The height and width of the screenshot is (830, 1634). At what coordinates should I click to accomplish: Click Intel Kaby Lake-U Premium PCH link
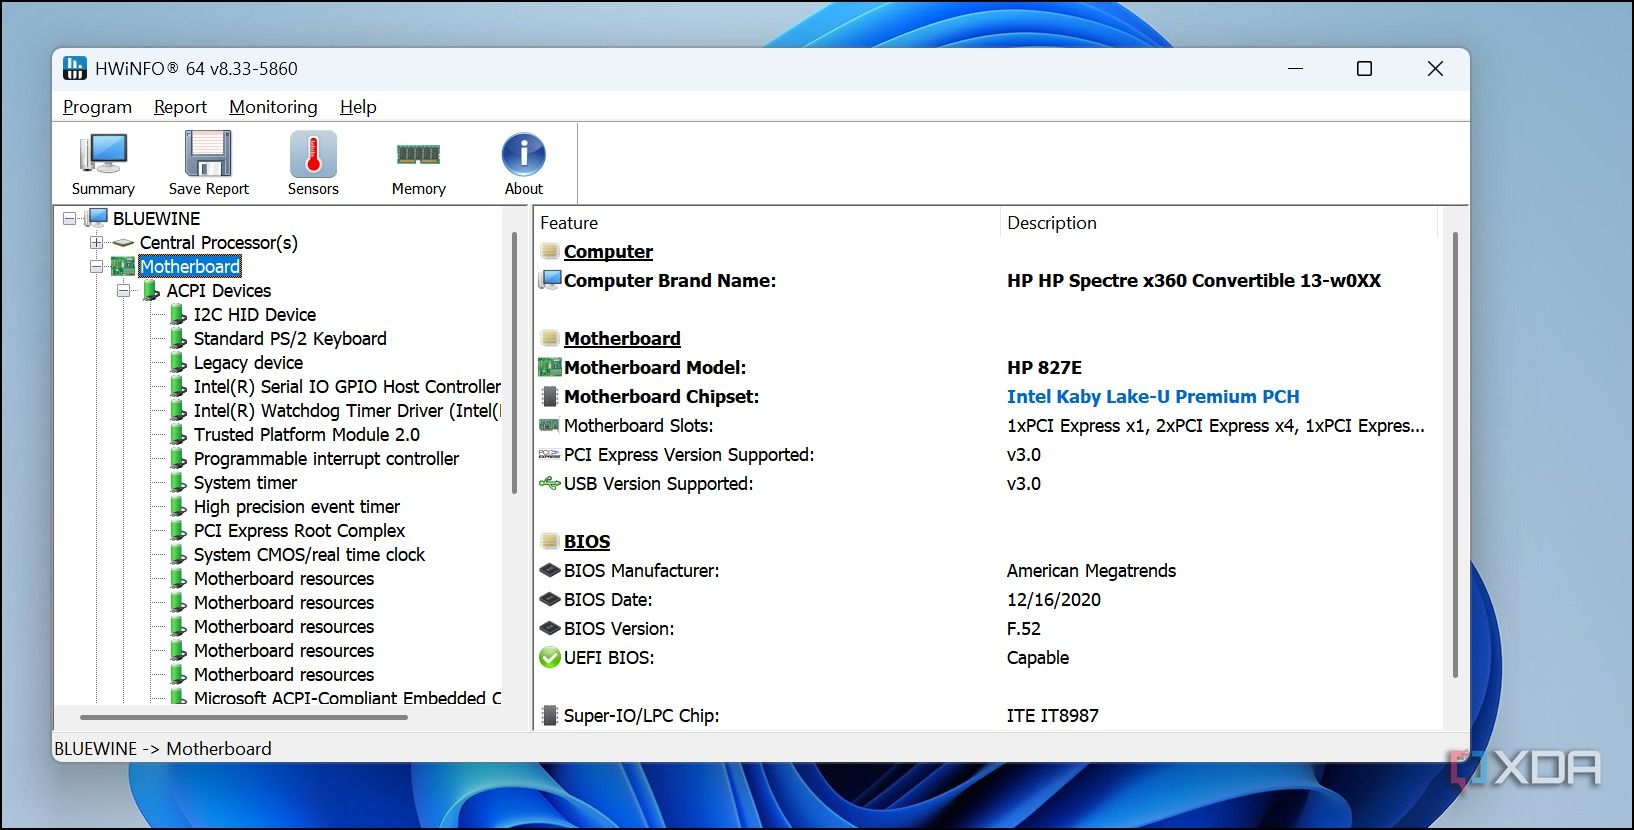pos(1153,396)
